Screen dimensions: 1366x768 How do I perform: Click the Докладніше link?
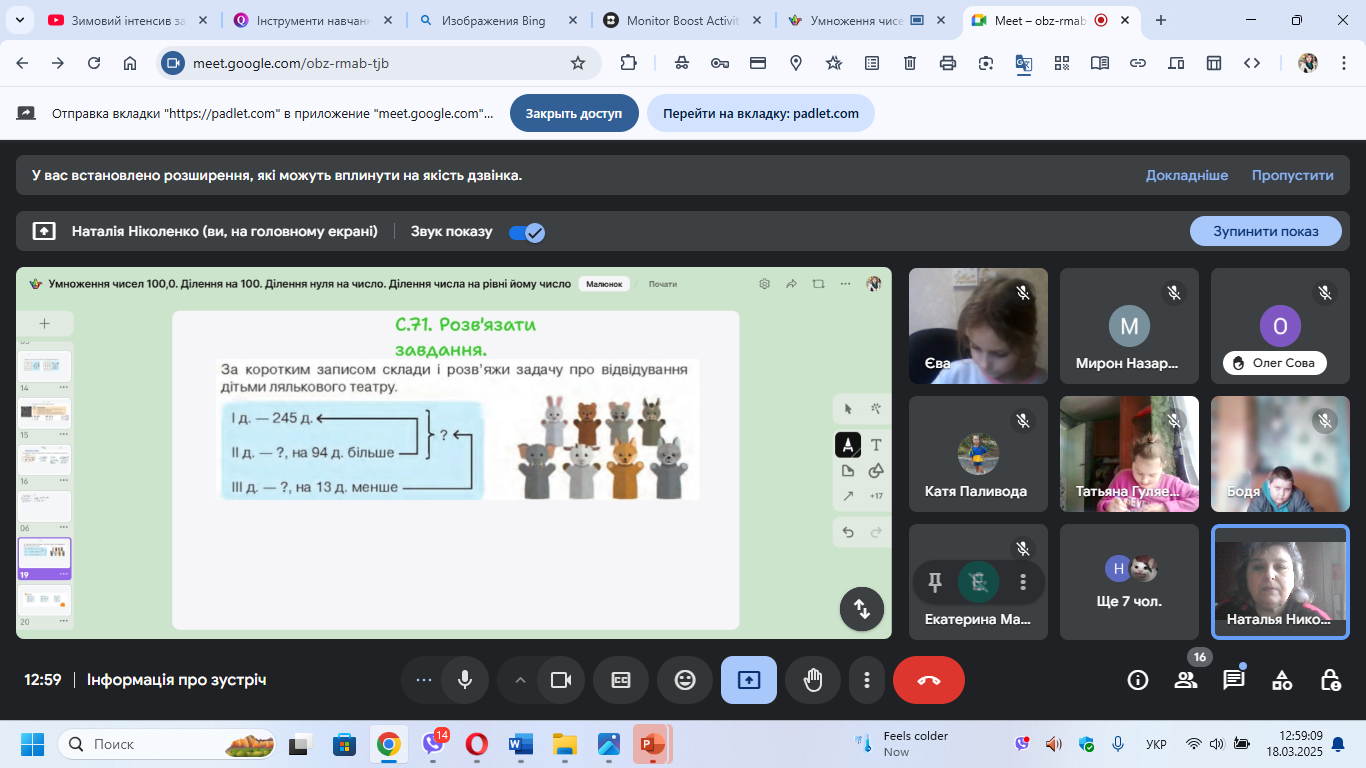point(1187,175)
